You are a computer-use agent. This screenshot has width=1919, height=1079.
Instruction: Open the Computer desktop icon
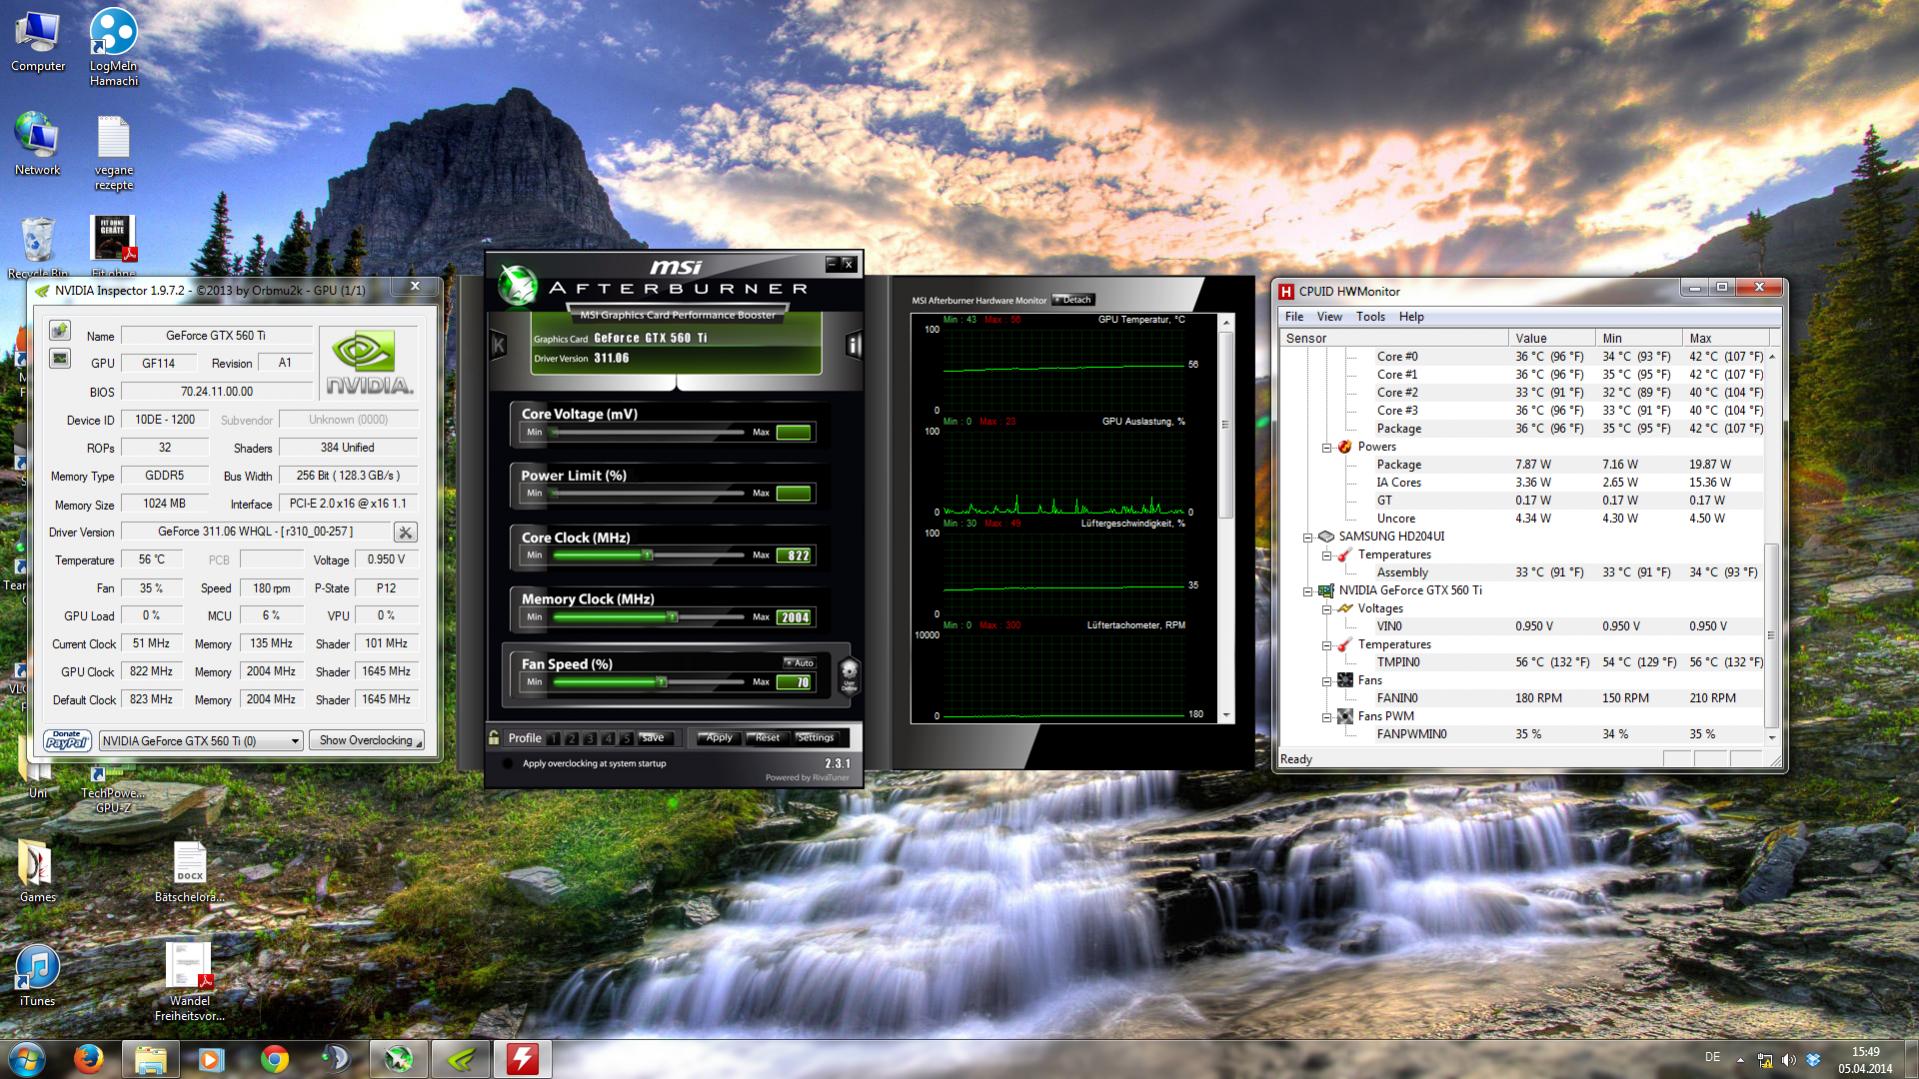(38, 42)
